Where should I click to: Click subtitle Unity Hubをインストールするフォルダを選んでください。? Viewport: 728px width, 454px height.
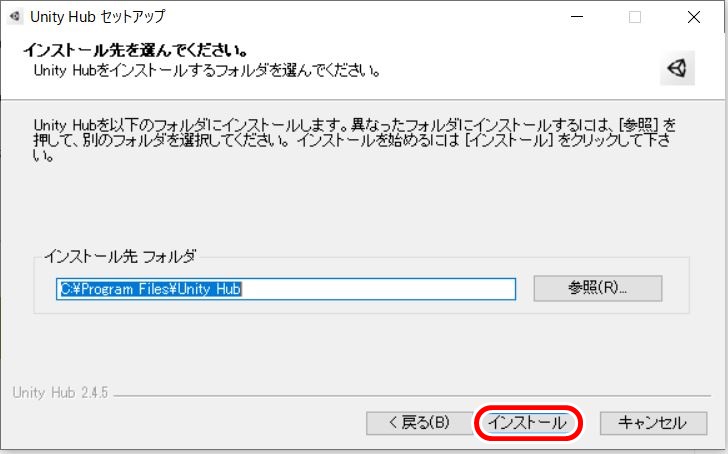point(207,71)
